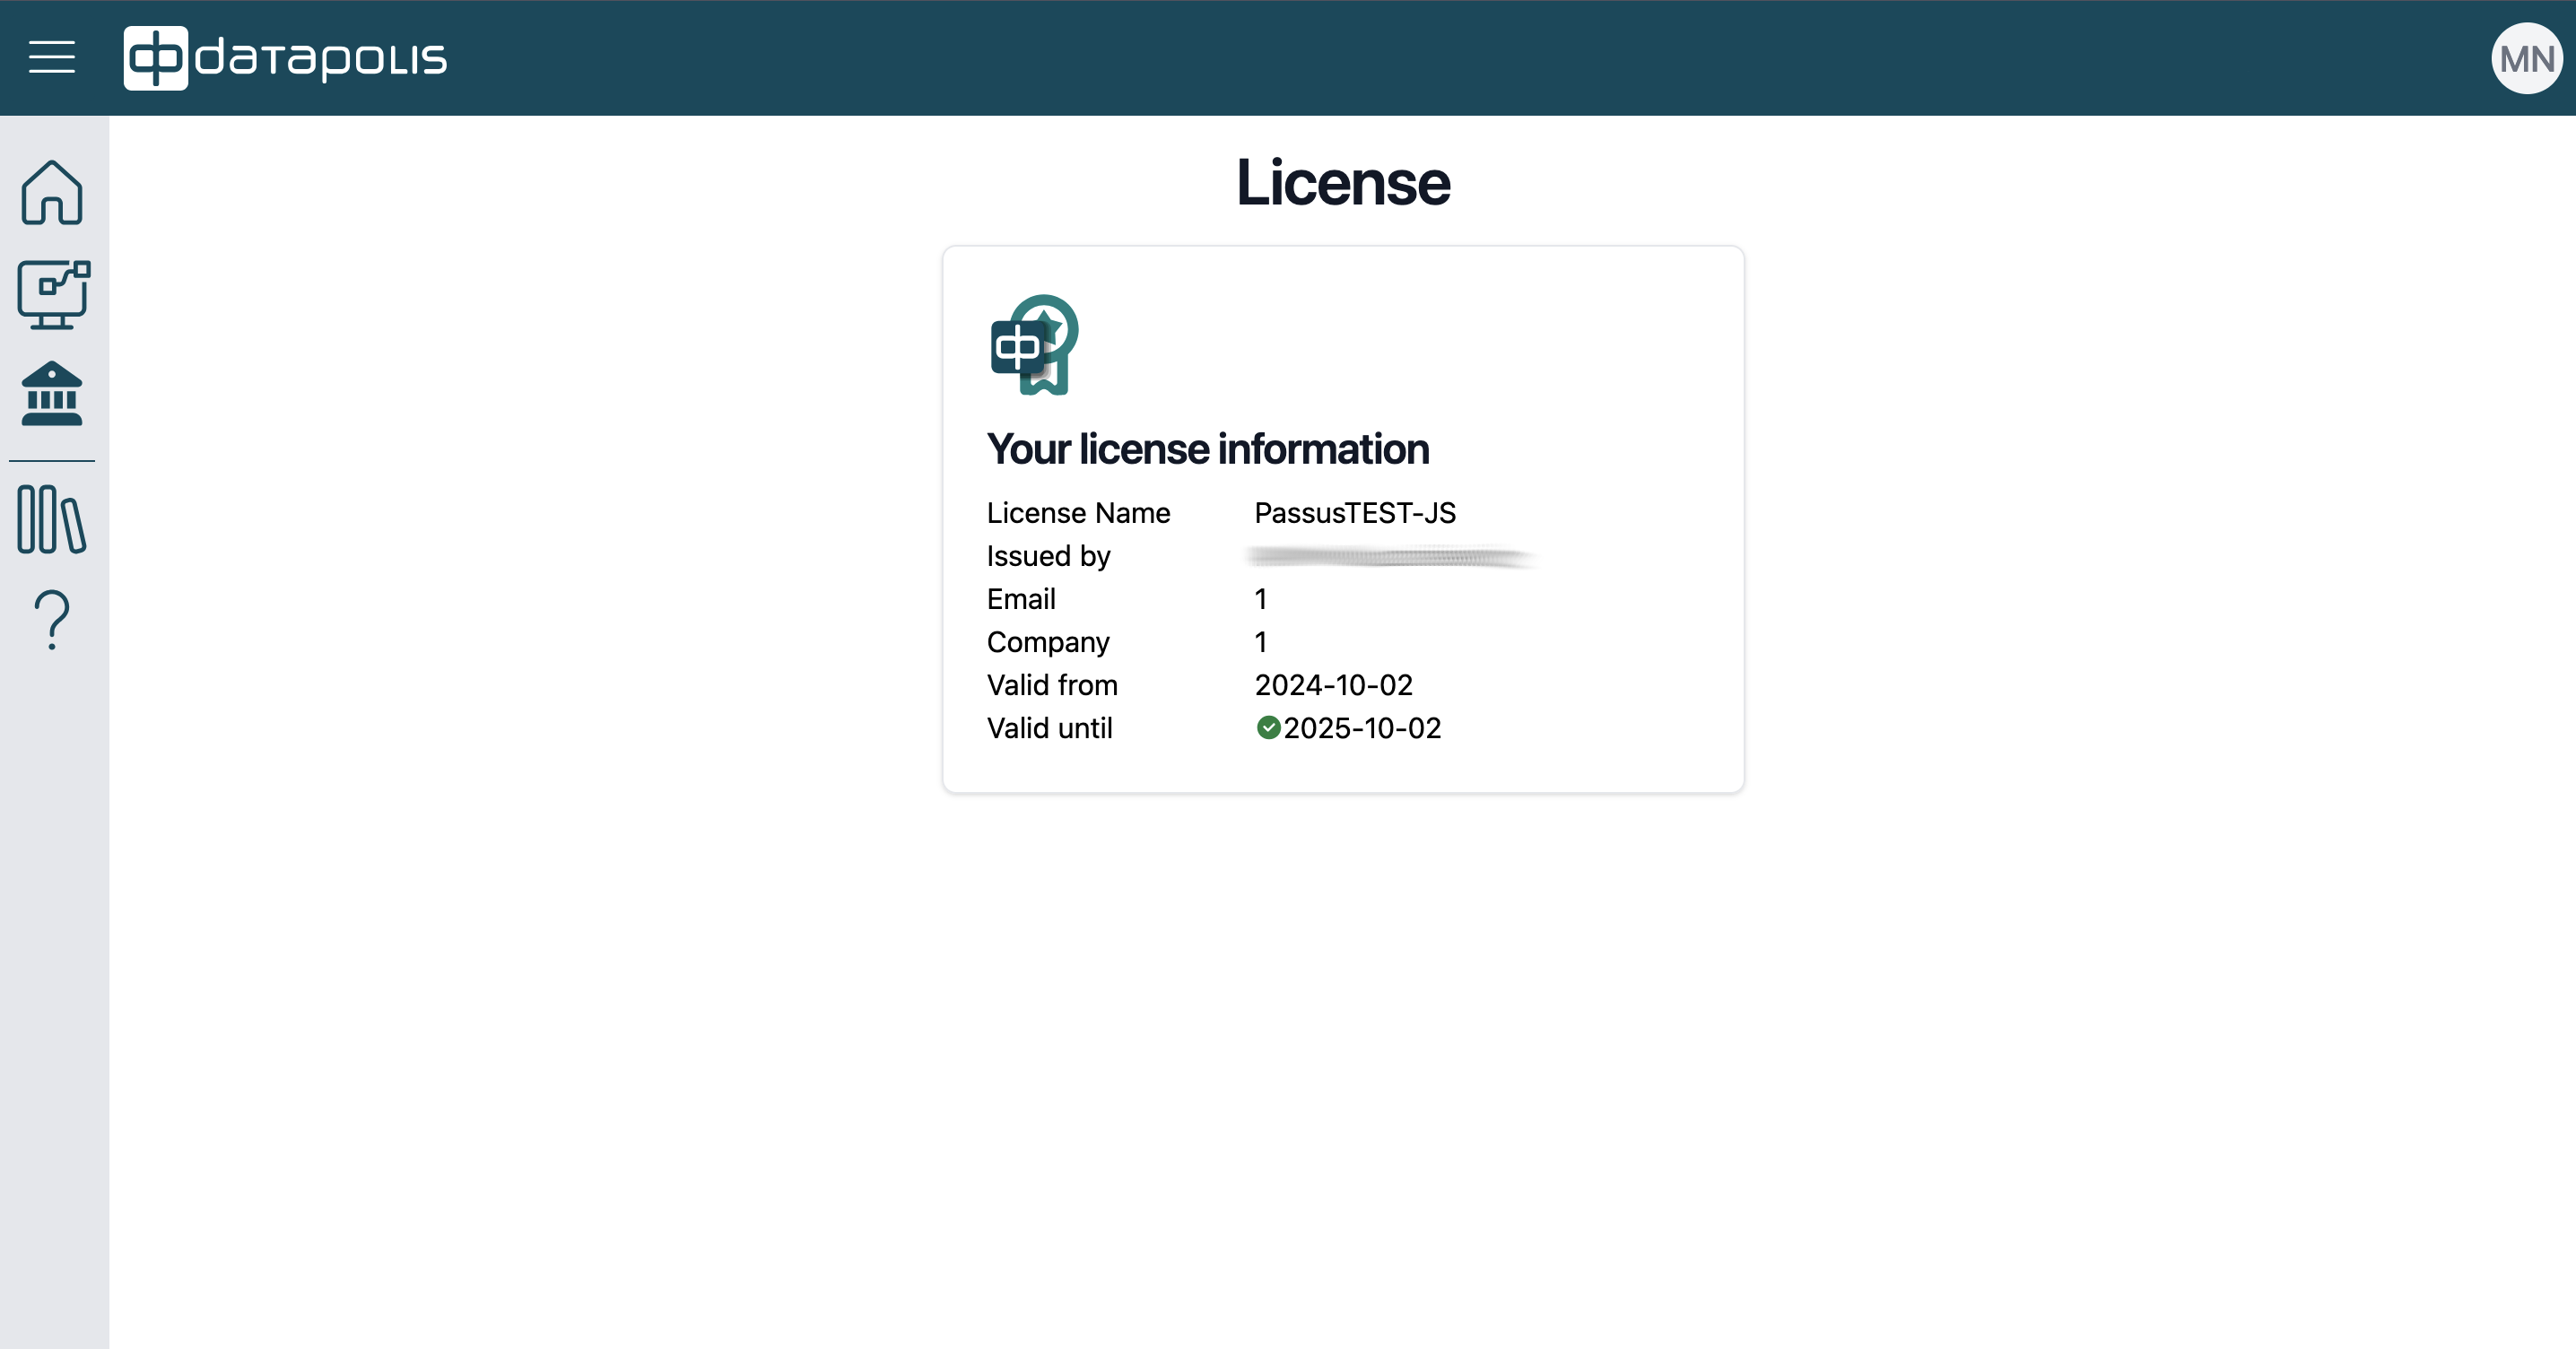Open the administration bank building icon
The width and height of the screenshot is (2576, 1349).
(x=52, y=394)
